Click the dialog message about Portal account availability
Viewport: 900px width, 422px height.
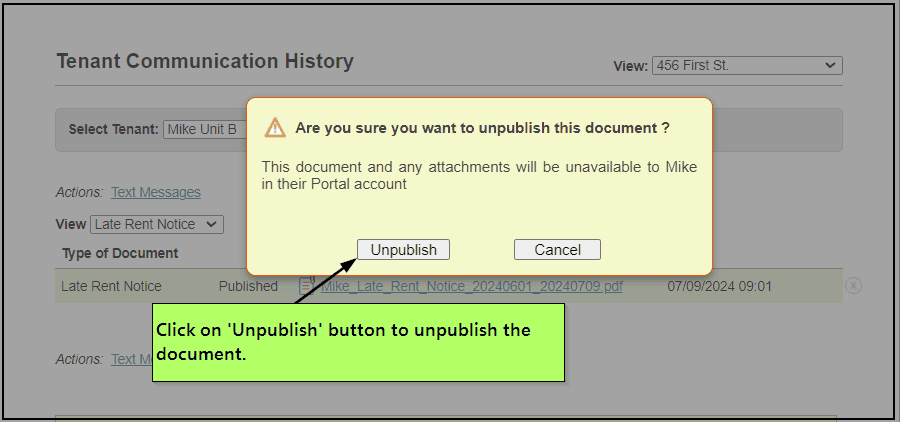coord(479,175)
